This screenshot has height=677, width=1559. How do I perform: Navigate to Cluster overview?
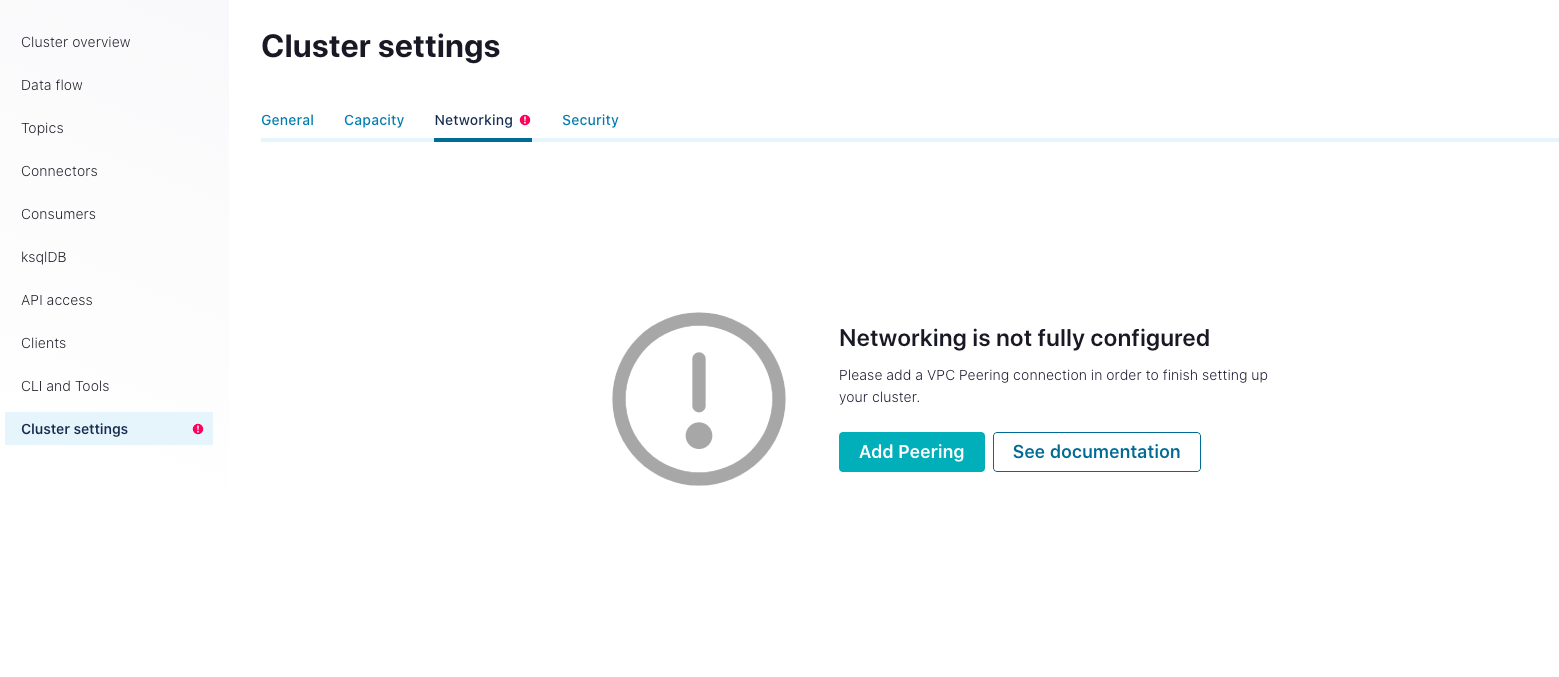[x=75, y=42]
